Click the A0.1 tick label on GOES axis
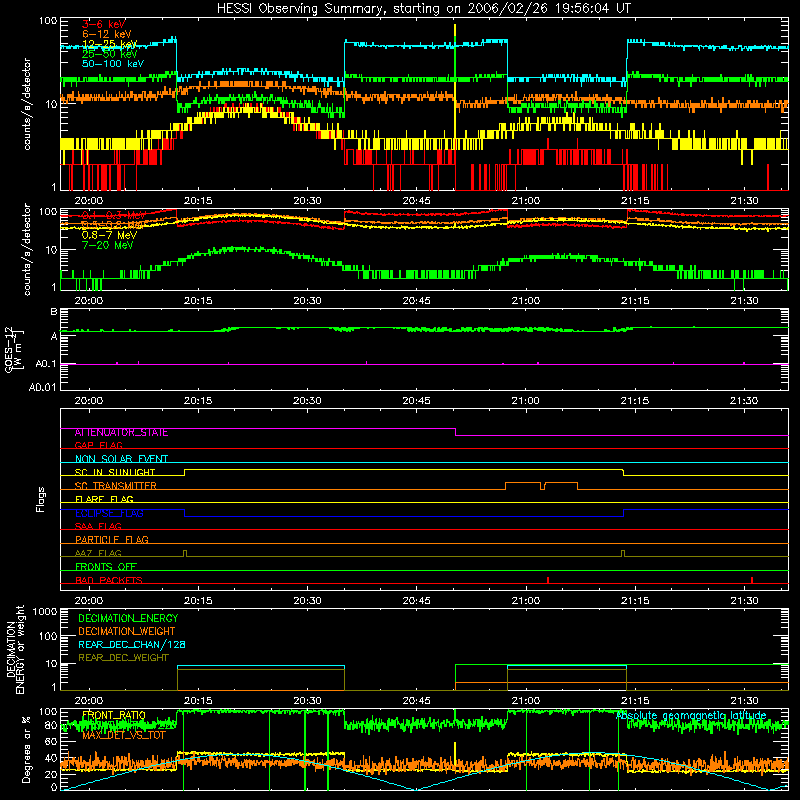This screenshot has height=800, width=800. (x=46, y=364)
